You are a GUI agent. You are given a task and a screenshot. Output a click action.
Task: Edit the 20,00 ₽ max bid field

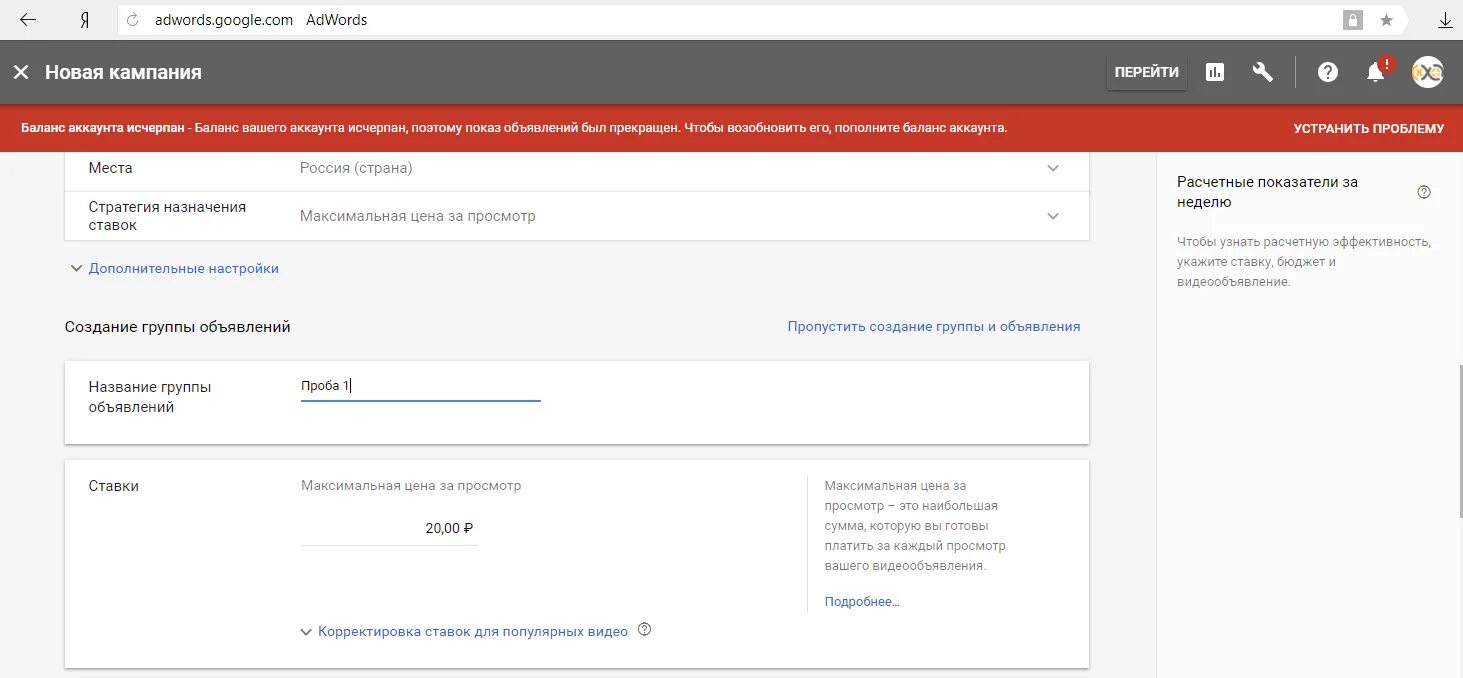click(388, 528)
